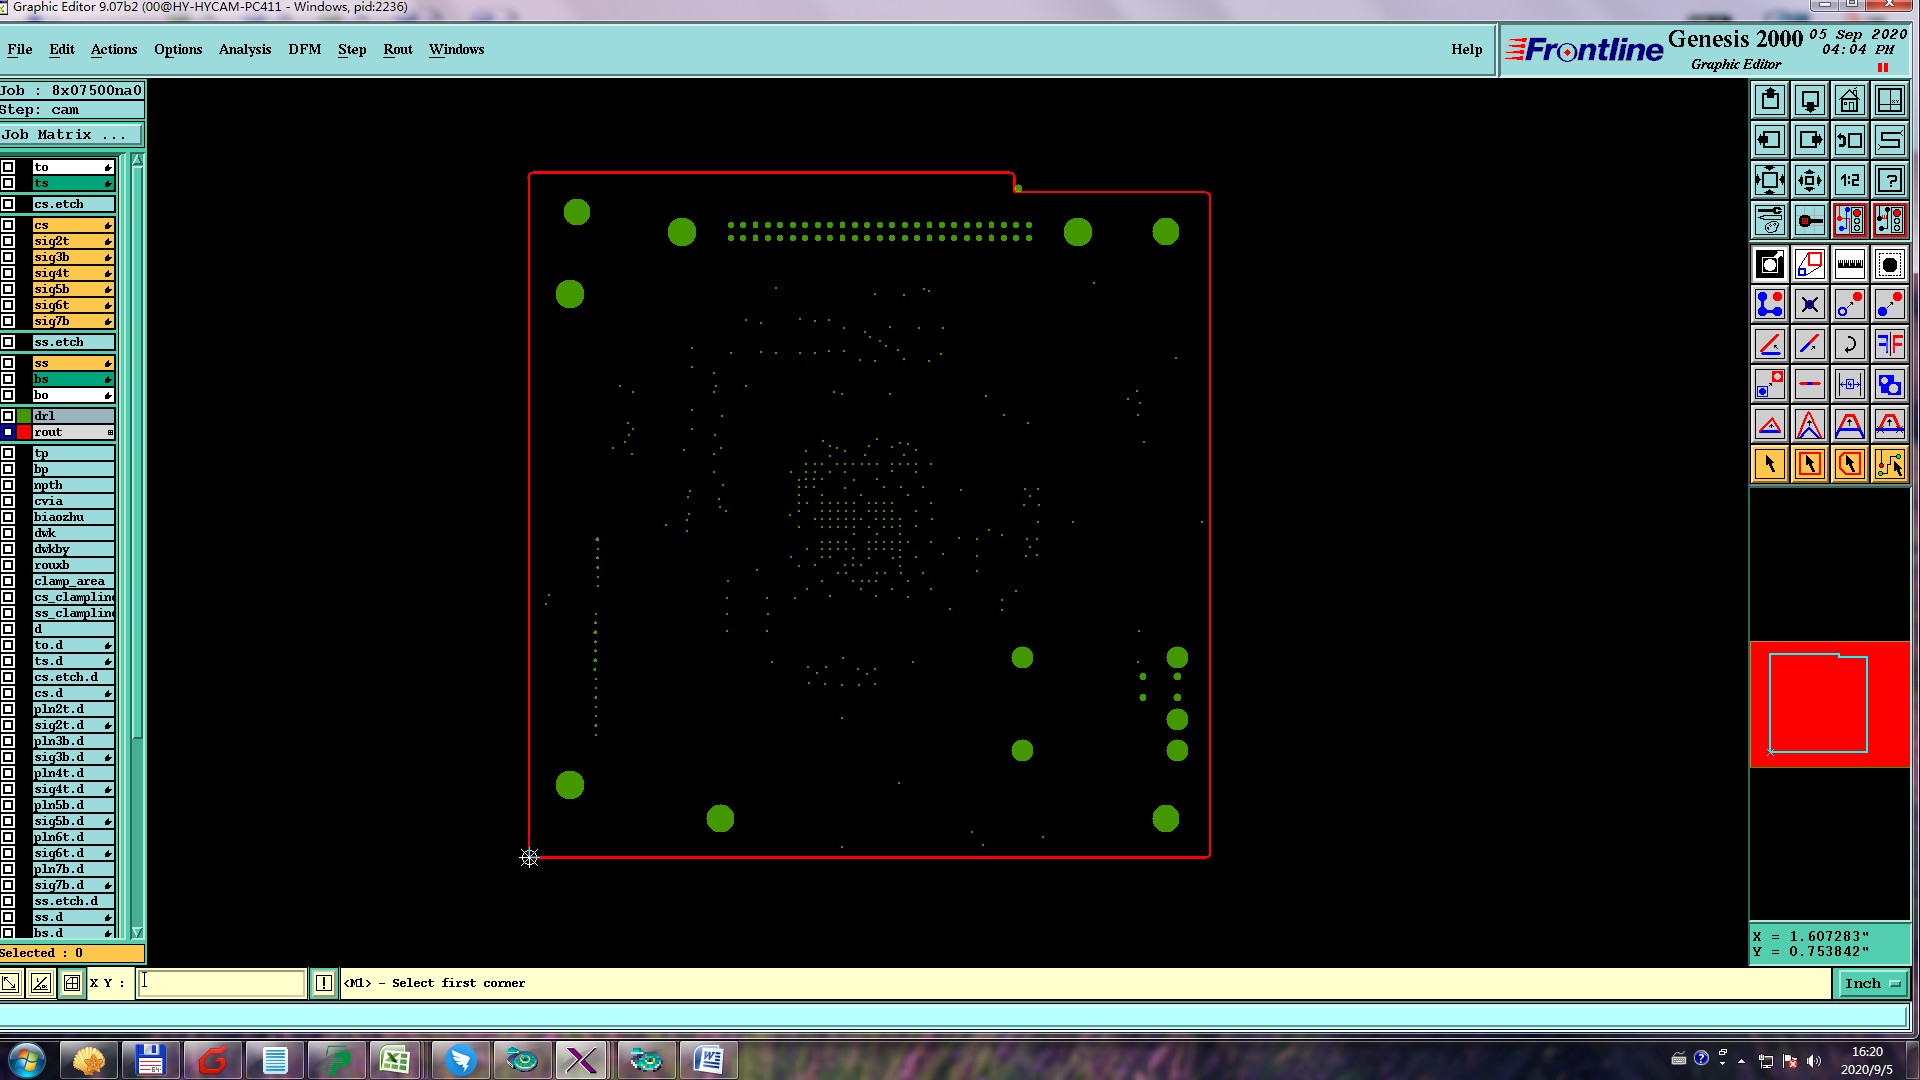The width and height of the screenshot is (1920, 1080).
Task: Select the plain arrow select tool
Action: point(1769,464)
